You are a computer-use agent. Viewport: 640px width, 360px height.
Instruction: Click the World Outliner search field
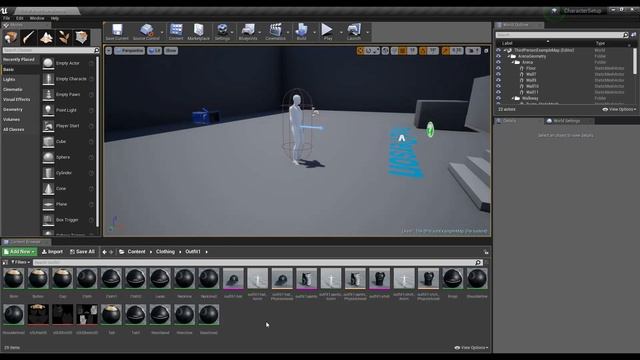tap(562, 35)
